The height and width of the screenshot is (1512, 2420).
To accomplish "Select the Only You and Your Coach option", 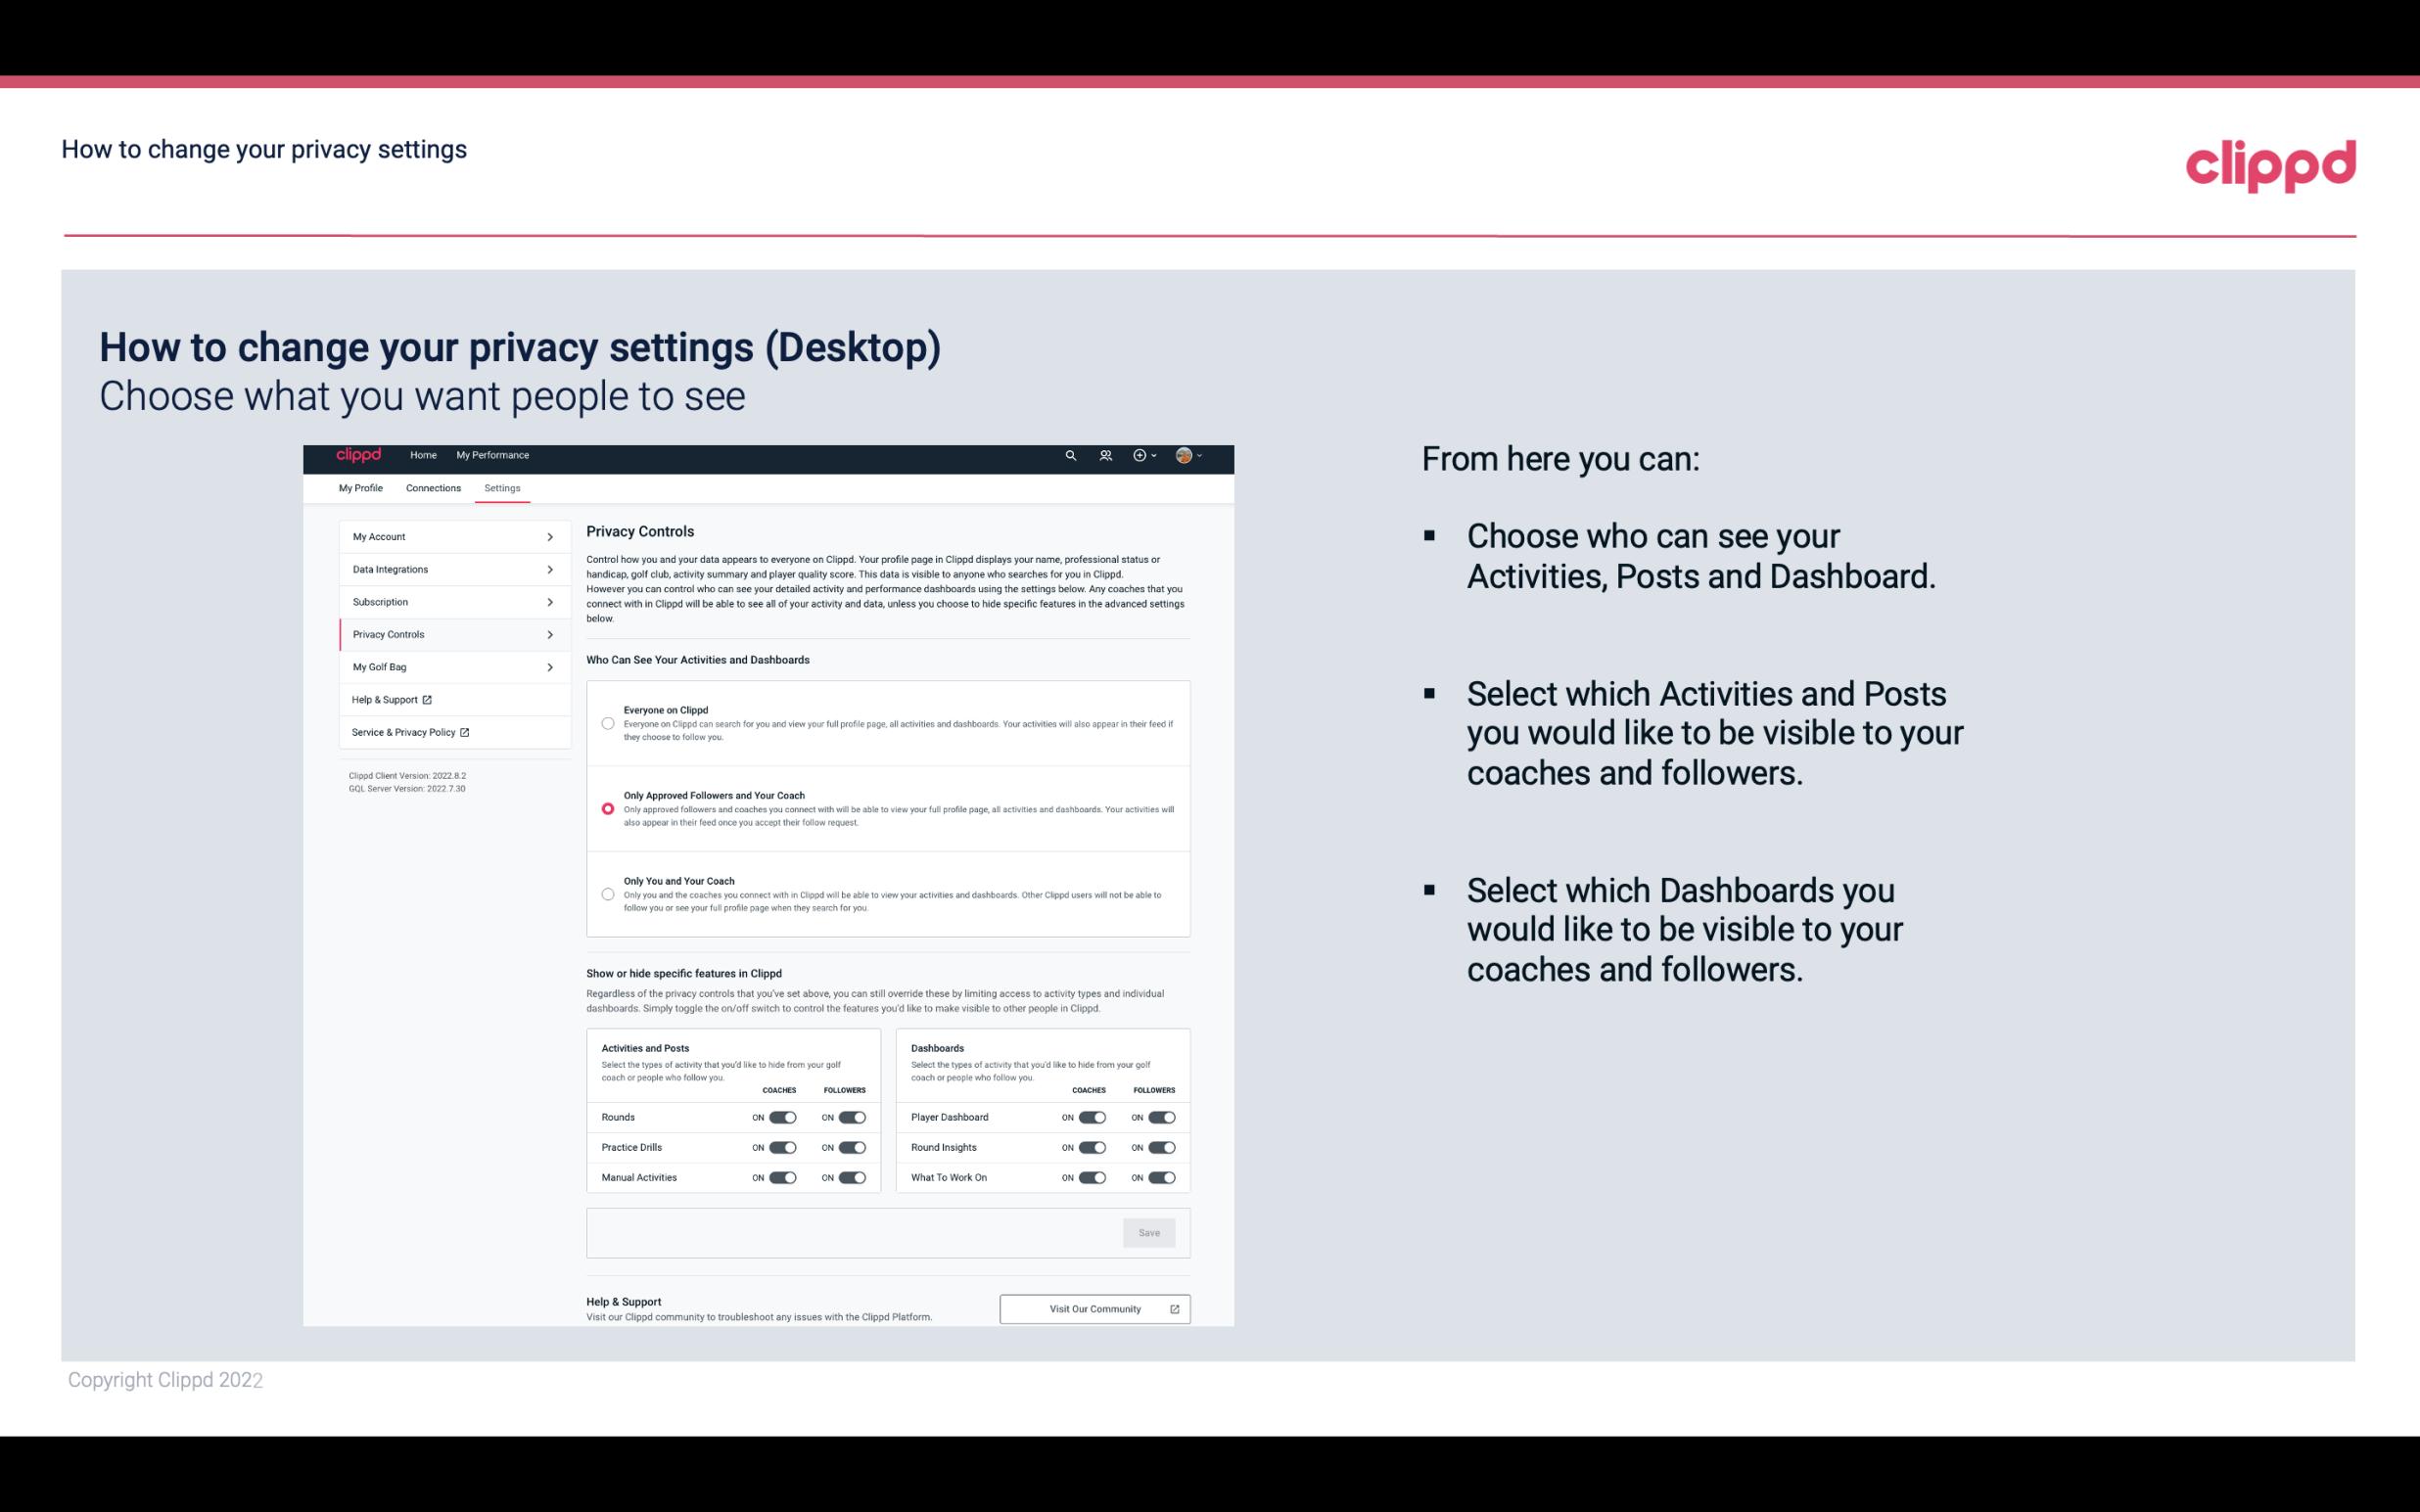I will (608, 893).
